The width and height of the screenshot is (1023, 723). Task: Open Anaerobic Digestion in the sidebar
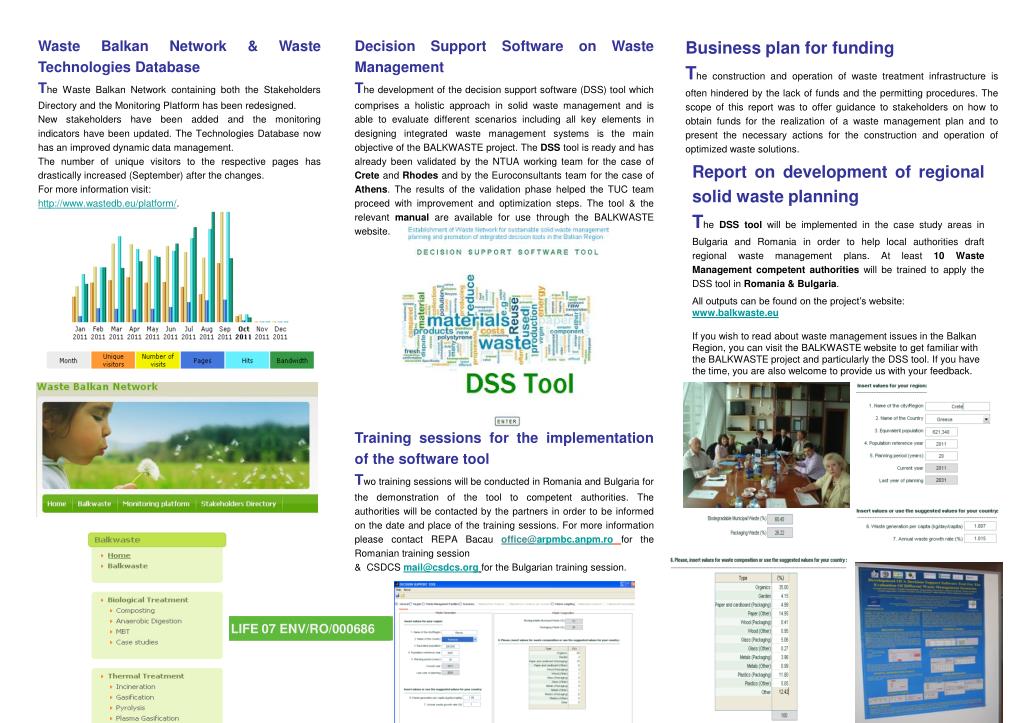pyautogui.click(x=149, y=621)
